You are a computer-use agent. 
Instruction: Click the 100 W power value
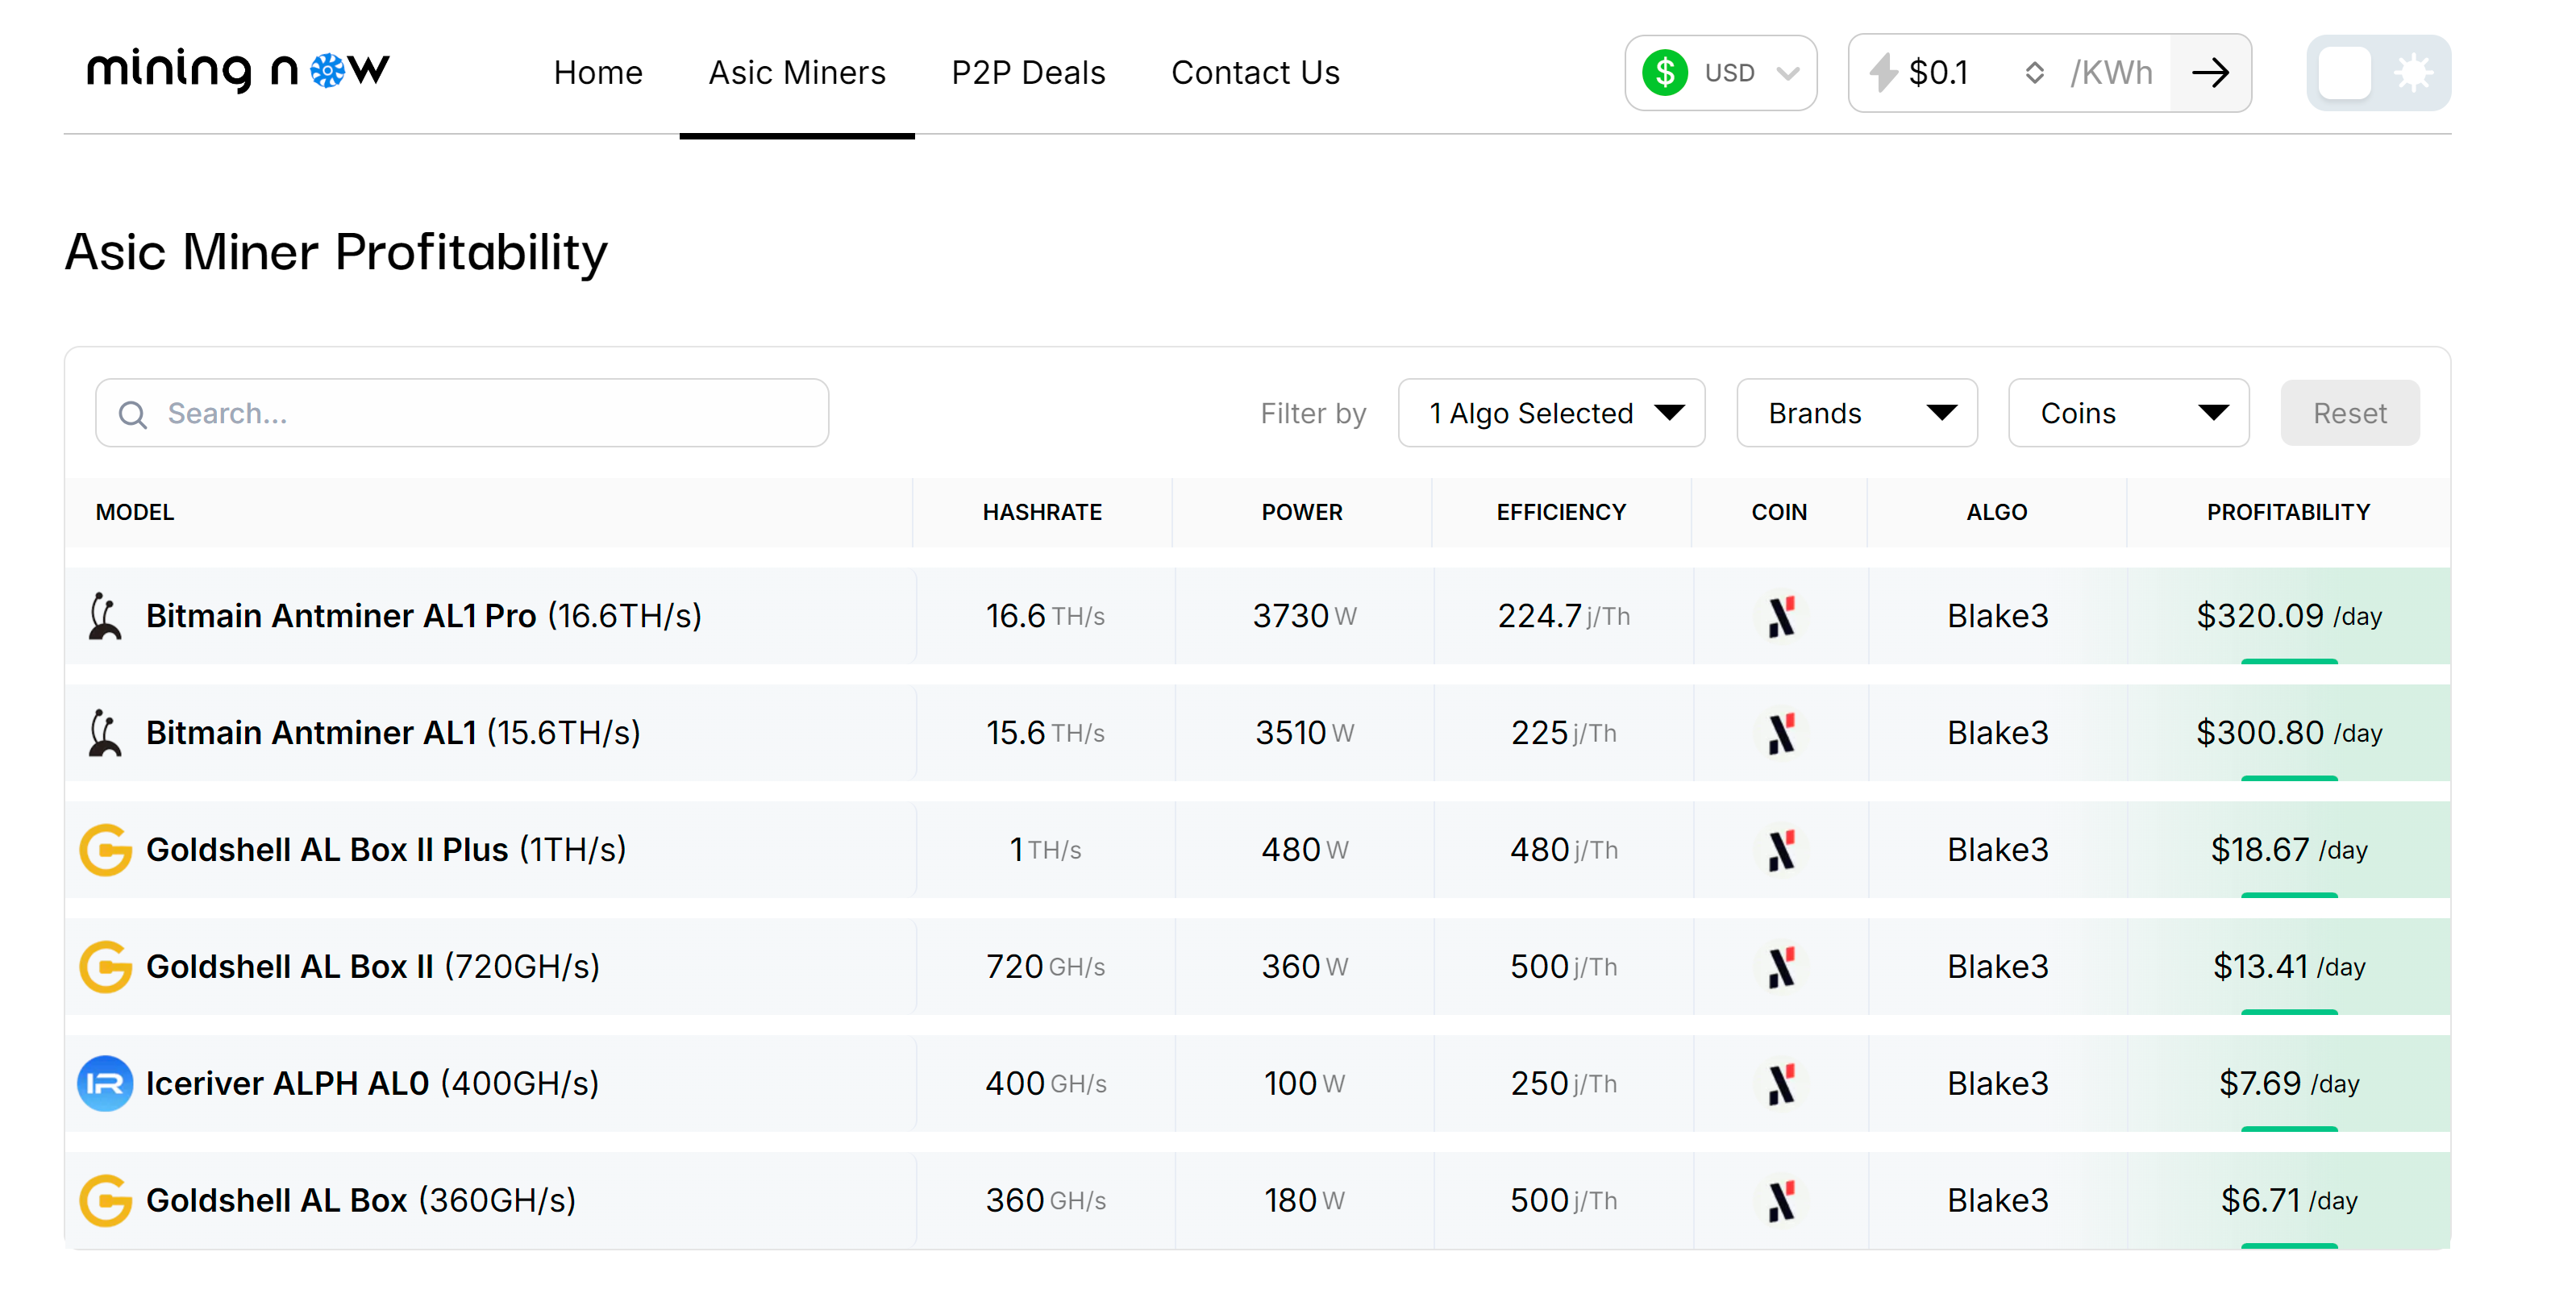(x=1304, y=1084)
